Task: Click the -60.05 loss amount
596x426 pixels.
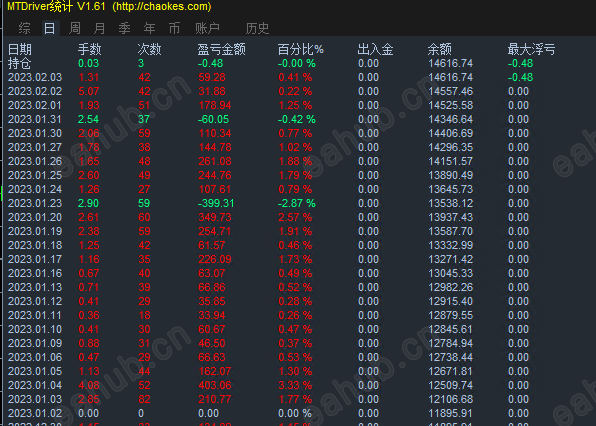Action: click(213, 119)
